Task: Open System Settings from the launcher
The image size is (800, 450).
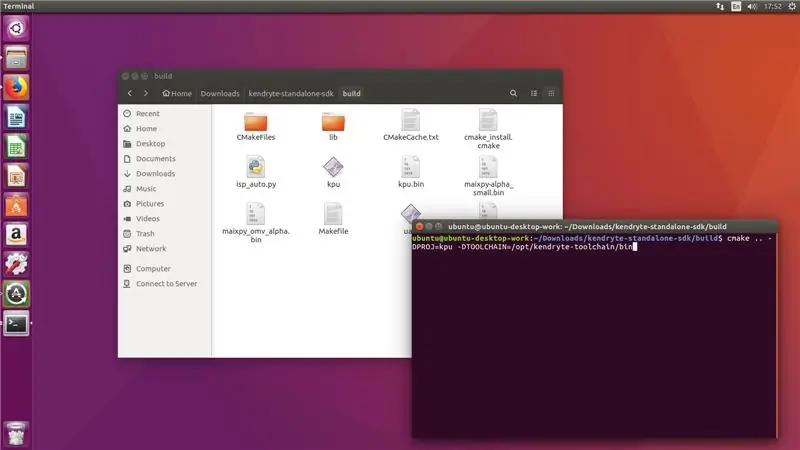Action: coord(16,264)
